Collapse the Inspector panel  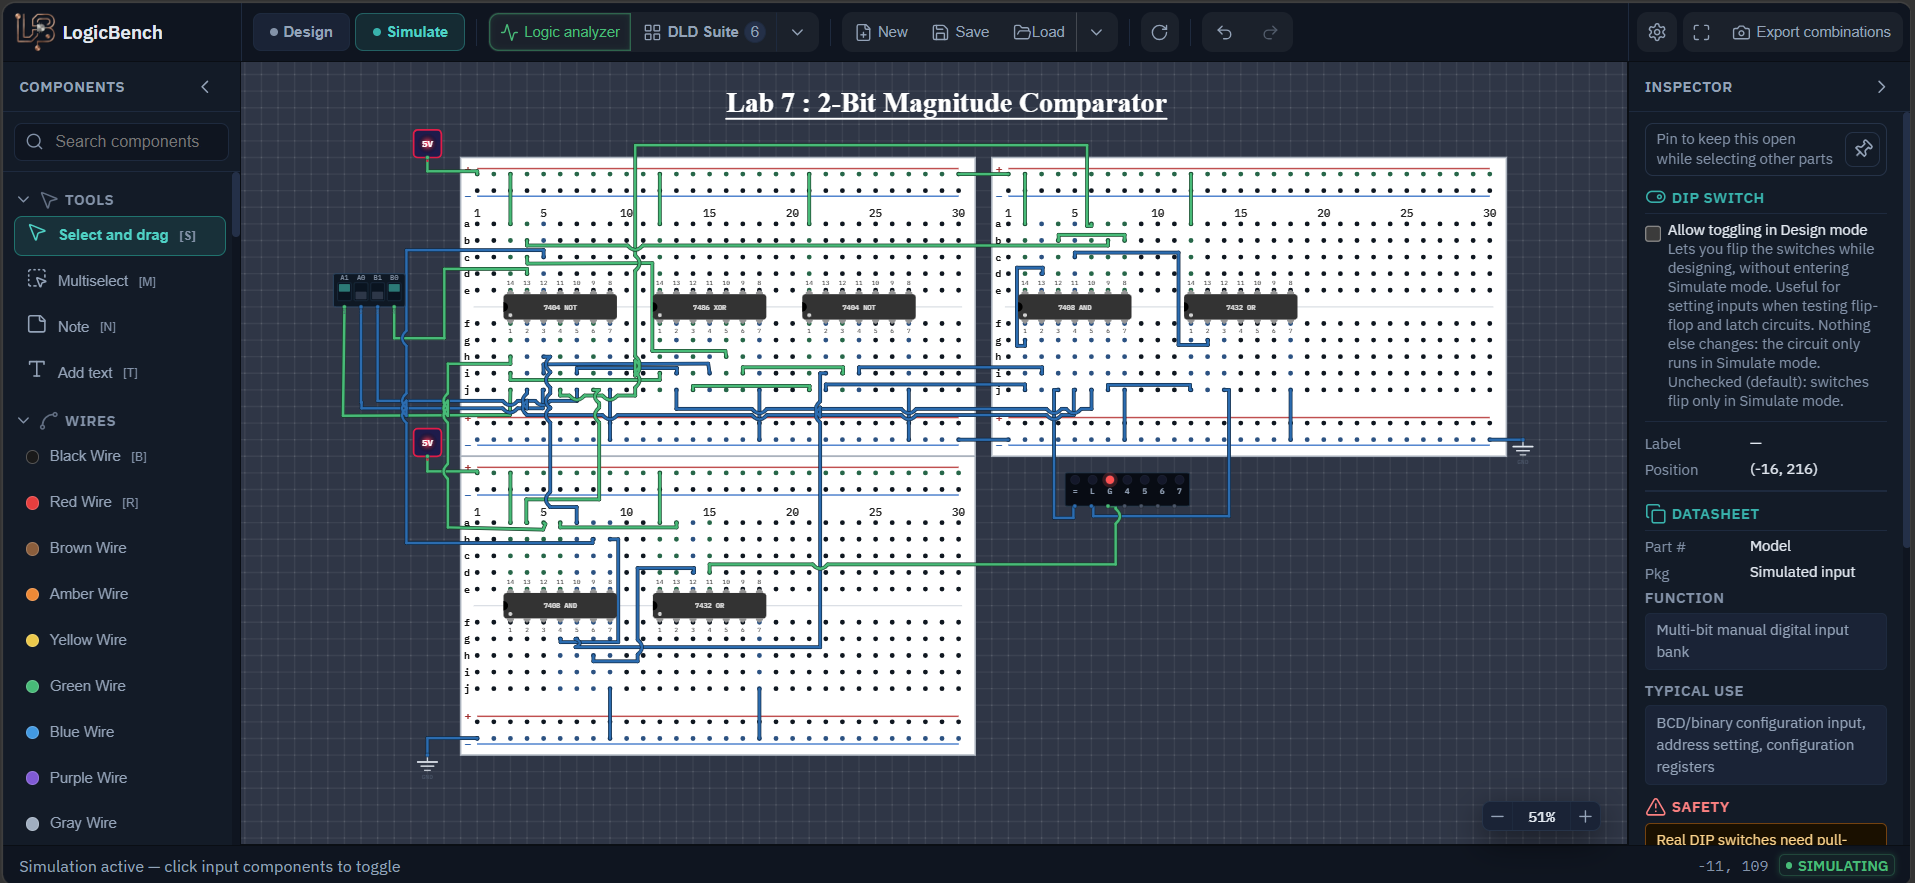click(1881, 87)
